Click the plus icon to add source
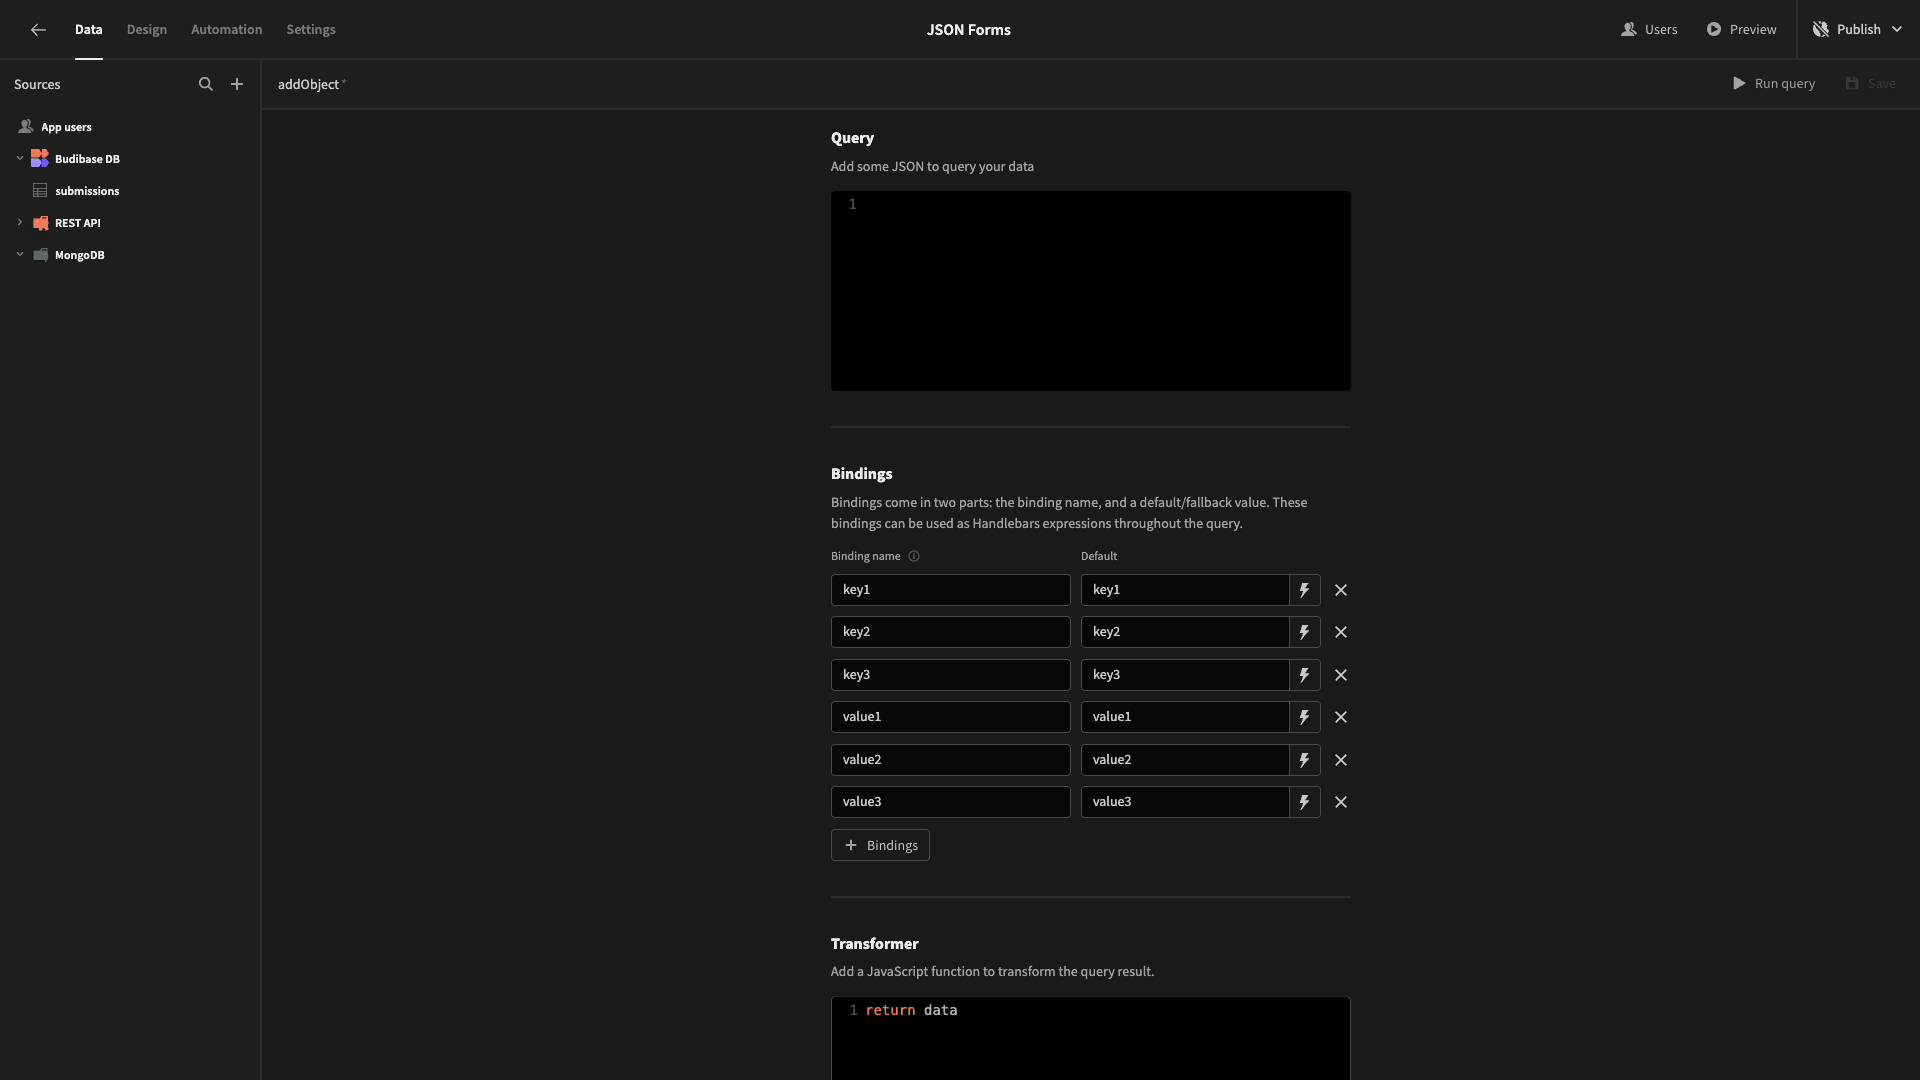The image size is (1920, 1080). pos(237,85)
